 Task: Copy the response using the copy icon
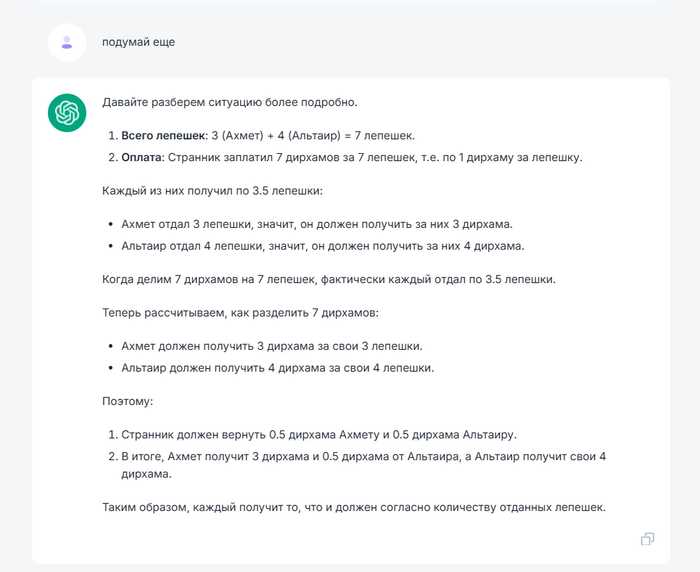647,539
